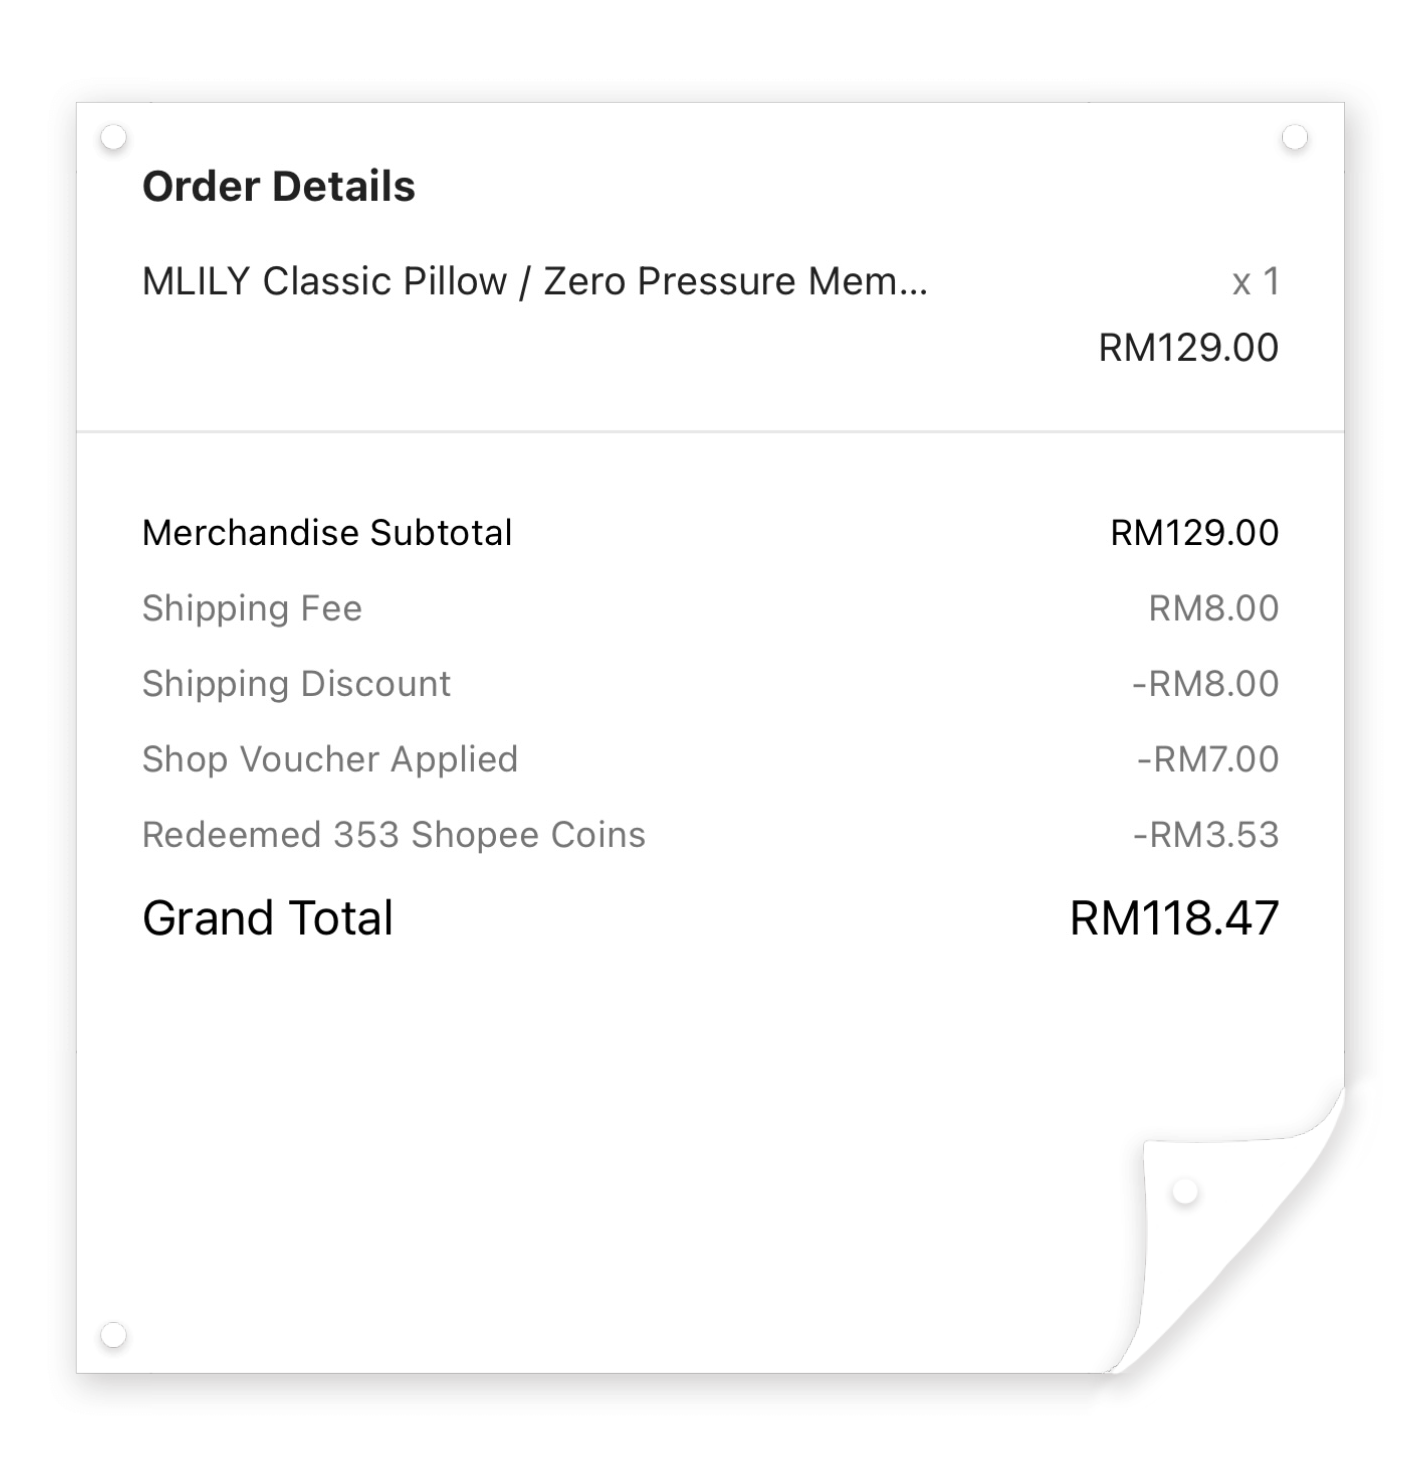The image size is (1421, 1475).
Task: Click the Shopee Coins amount -RM3.53
Action: click(x=1205, y=835)
